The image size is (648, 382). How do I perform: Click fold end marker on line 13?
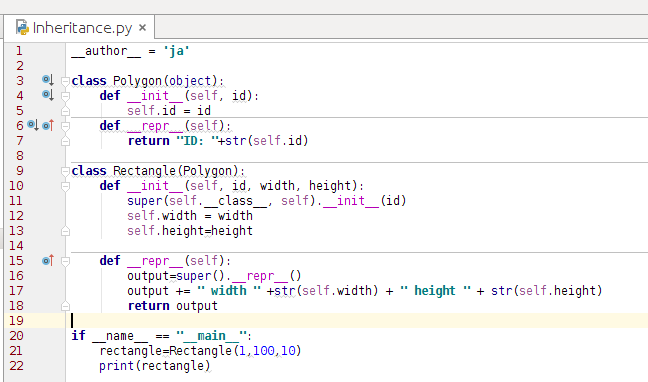coord(65,232)
